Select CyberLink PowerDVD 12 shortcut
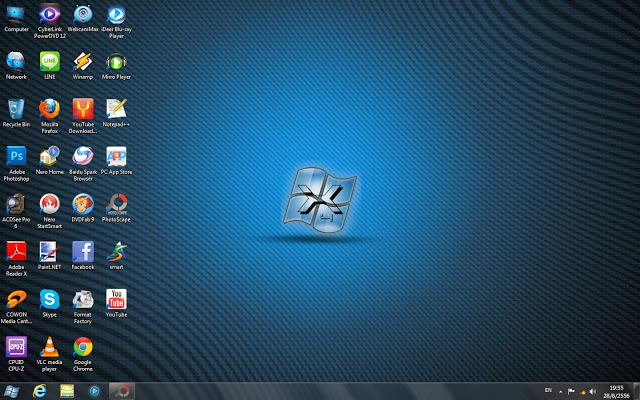This screenshot has width=640, height=400. [50, 21]
